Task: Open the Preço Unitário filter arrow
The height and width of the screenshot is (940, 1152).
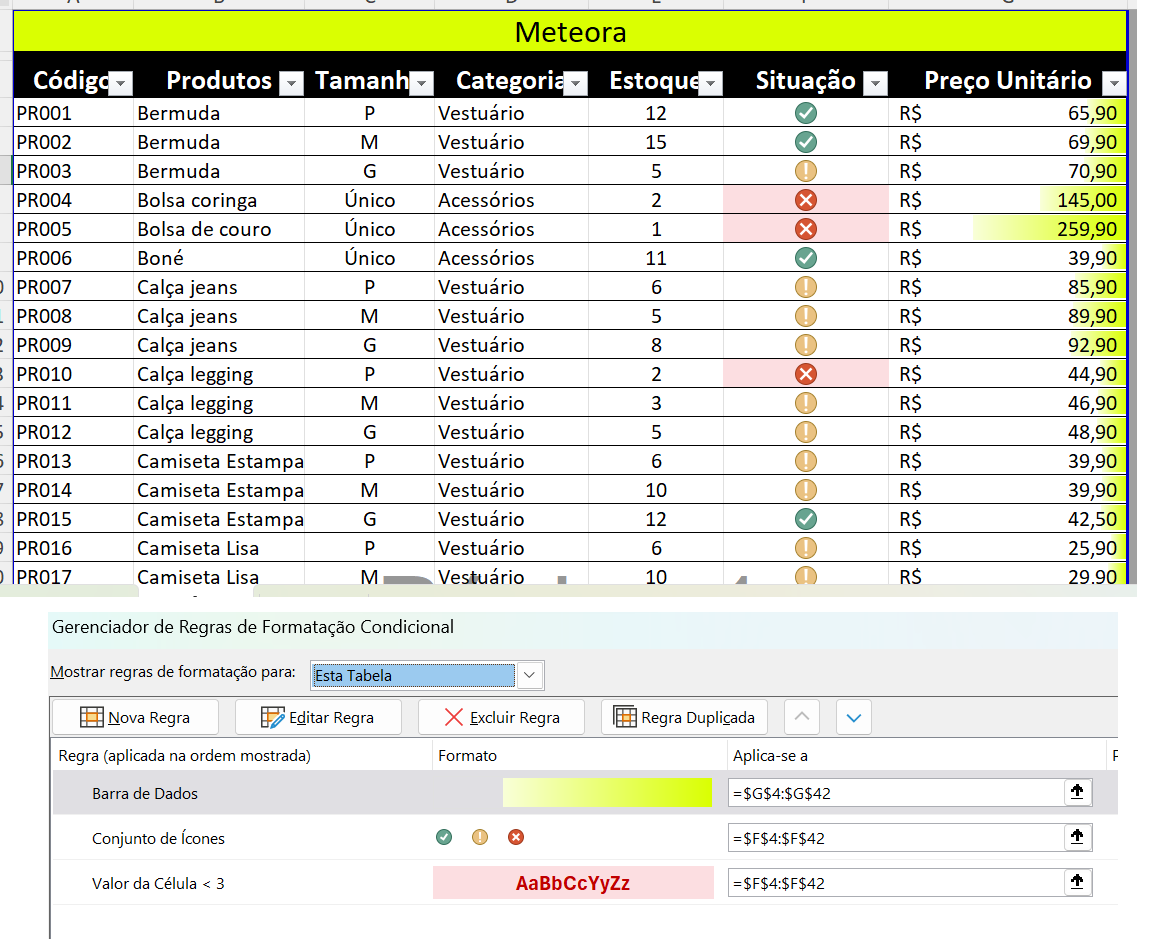Action: click(1113, 83)
